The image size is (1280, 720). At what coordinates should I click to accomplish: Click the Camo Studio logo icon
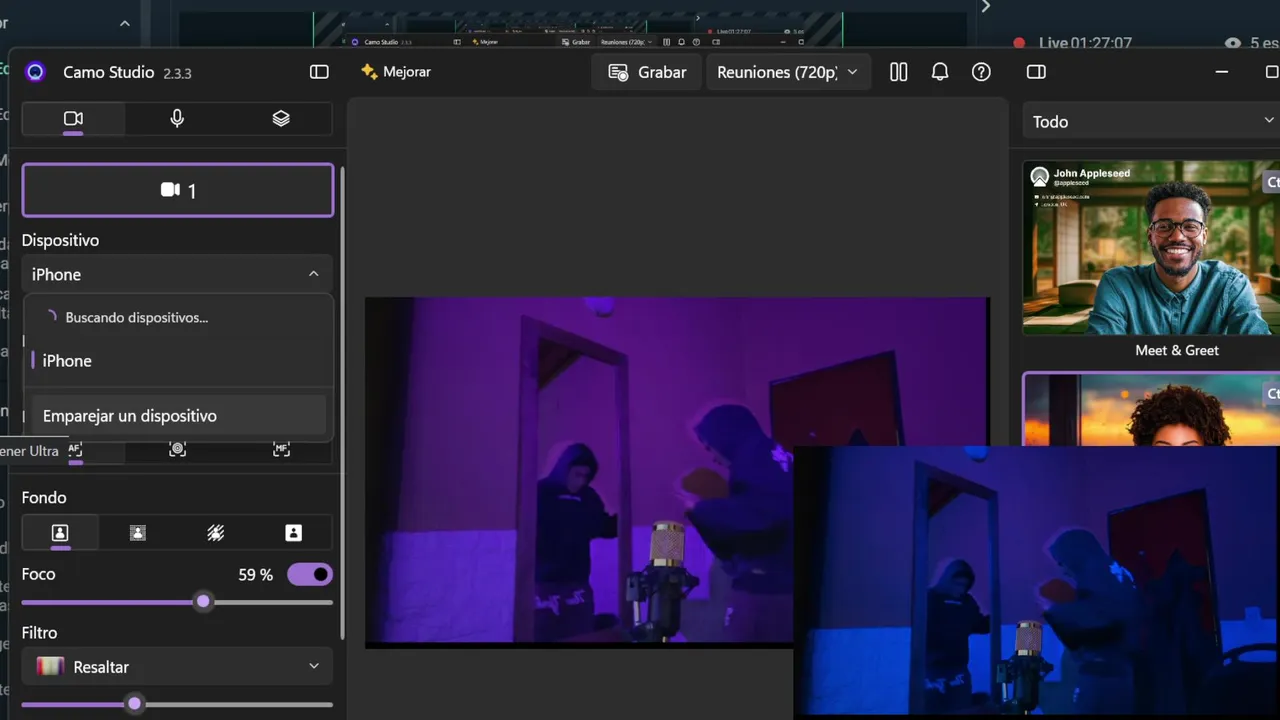[35, 72]
